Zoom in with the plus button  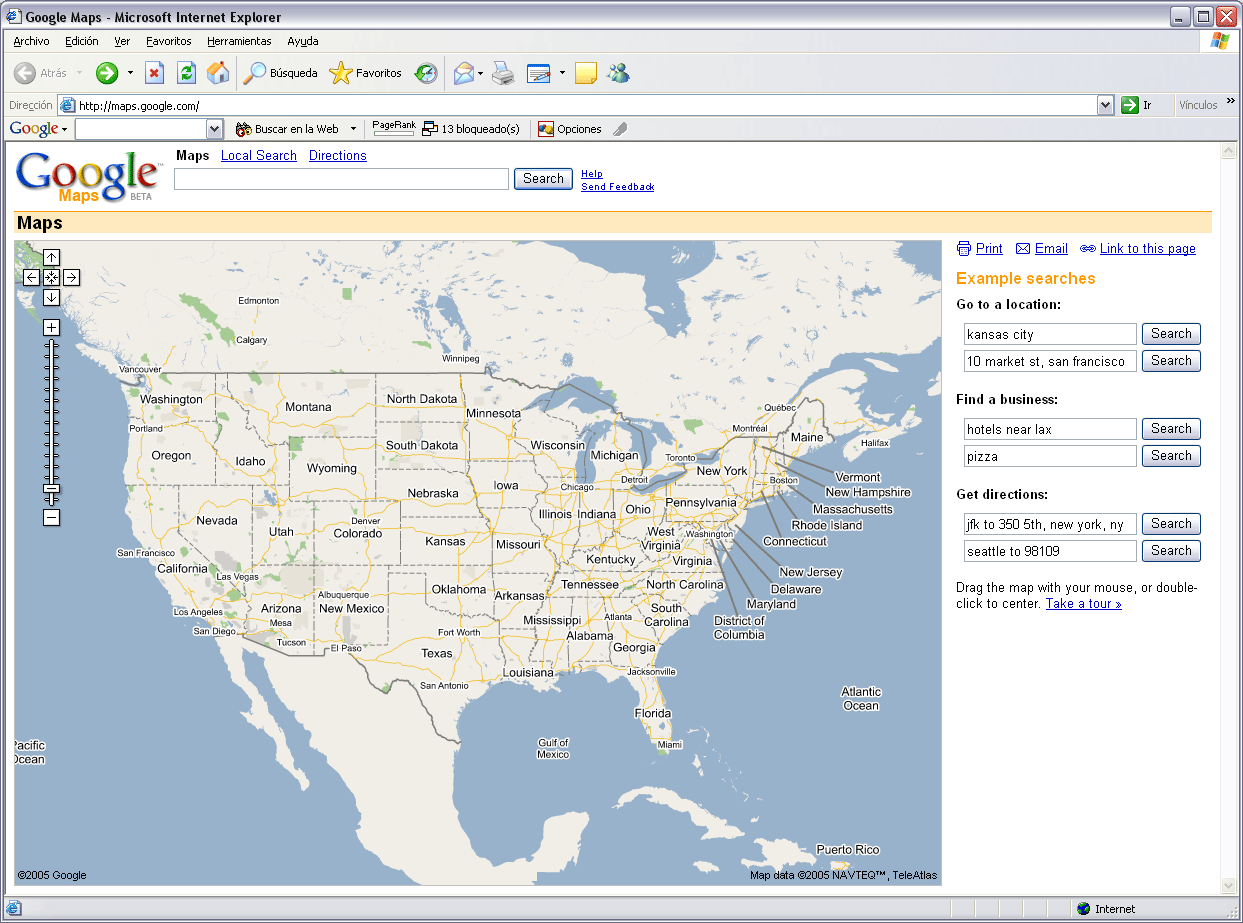(x=52, y=328)
